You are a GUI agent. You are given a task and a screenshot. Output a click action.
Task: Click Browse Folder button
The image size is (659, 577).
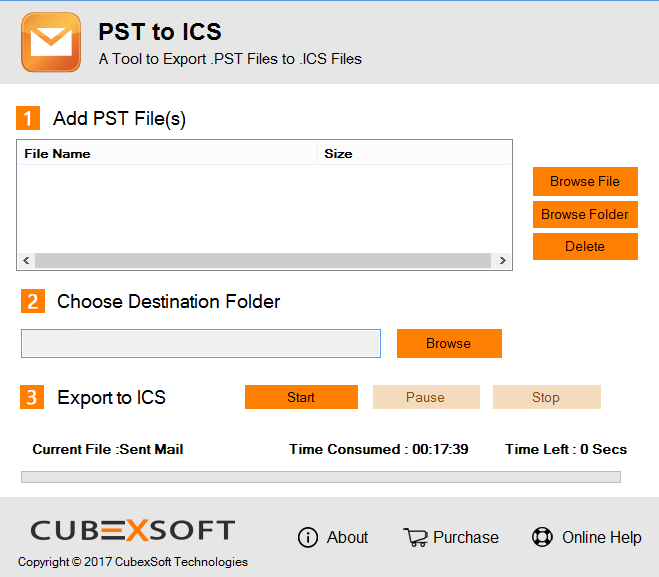(585, 214)
